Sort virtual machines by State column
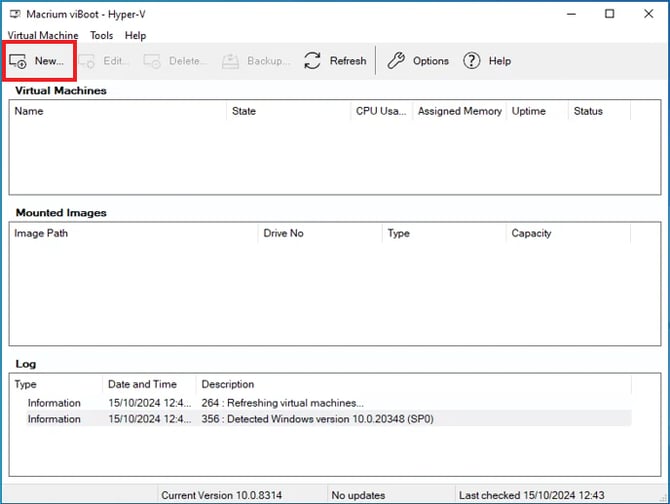670x504 pixels. tap(289, 111)
